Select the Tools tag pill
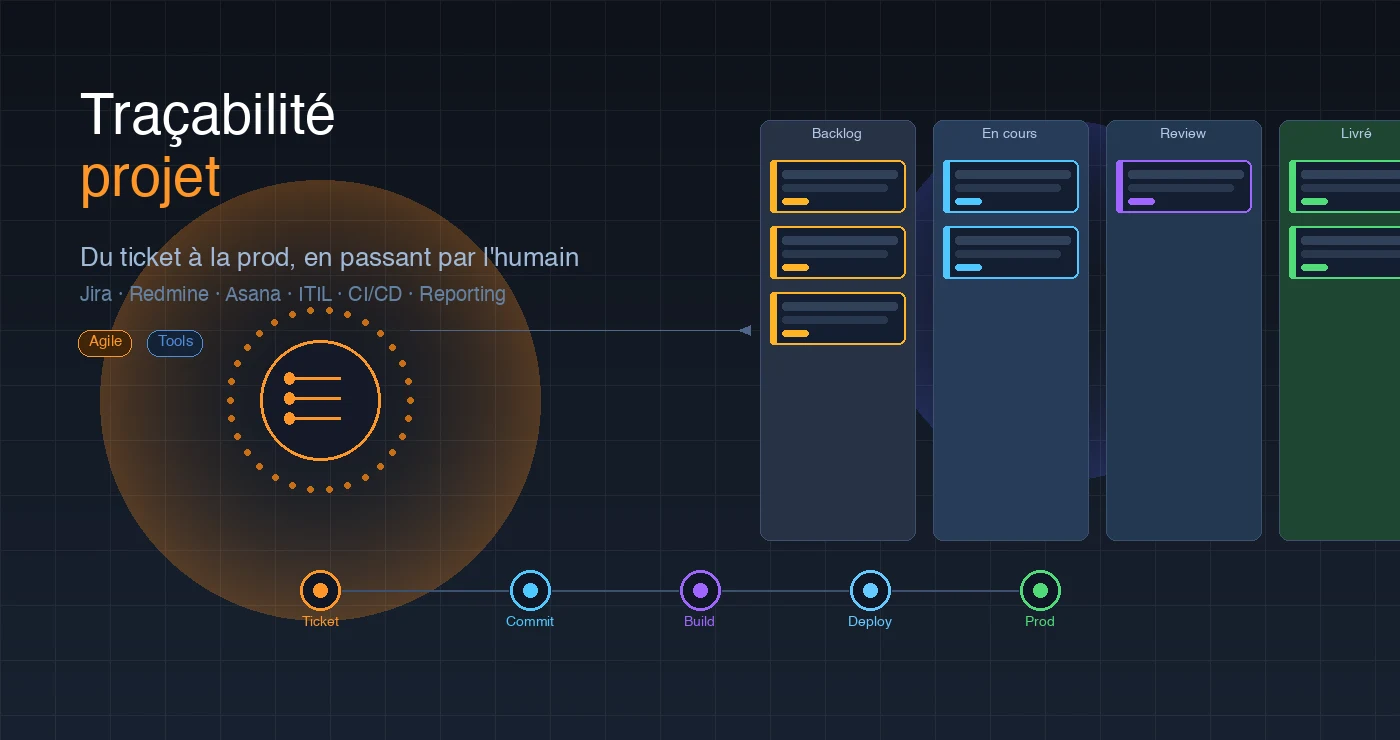Screen dimensions: 1400x740 175,342
